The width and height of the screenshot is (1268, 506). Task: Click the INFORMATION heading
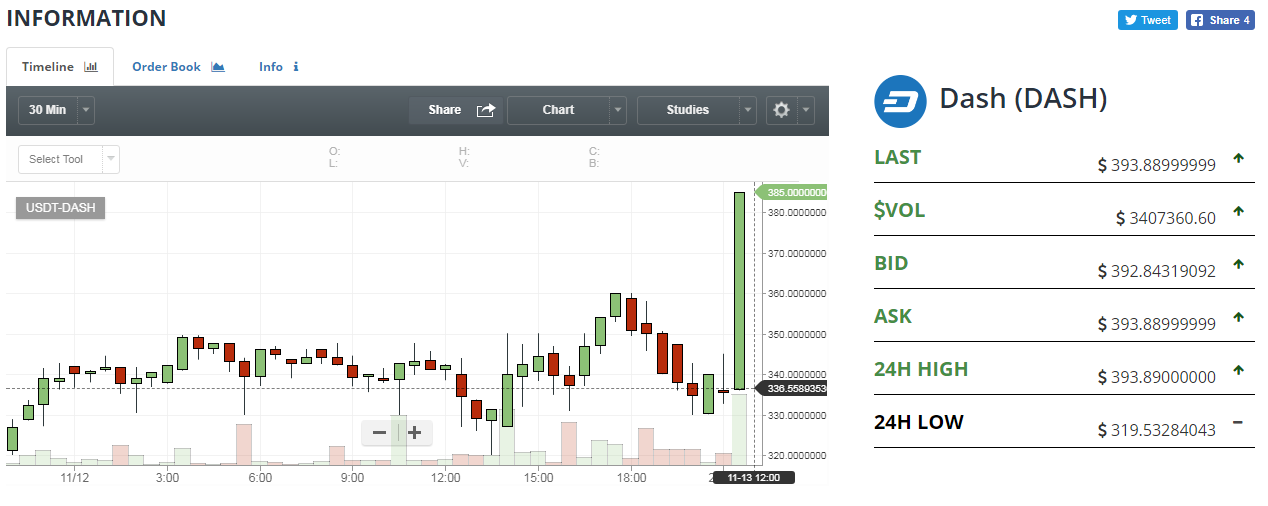(86, 18)
